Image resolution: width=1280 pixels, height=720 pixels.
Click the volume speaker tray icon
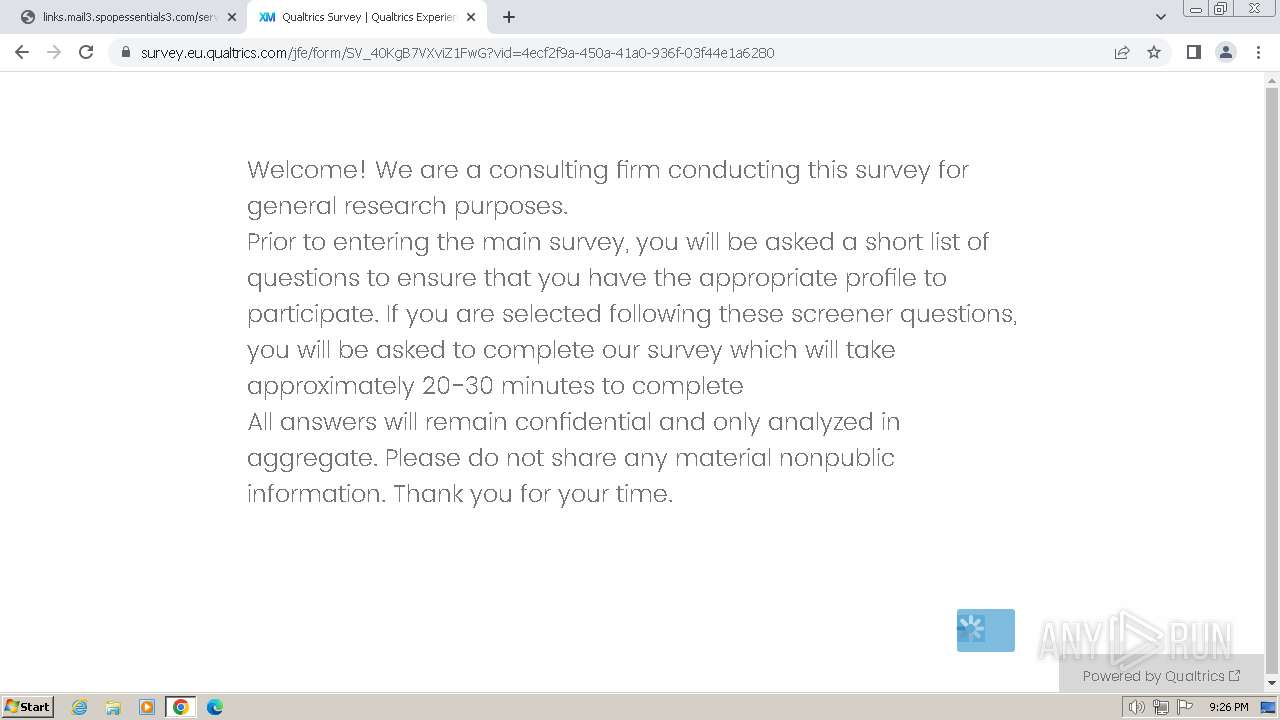tap(1137, 707)
